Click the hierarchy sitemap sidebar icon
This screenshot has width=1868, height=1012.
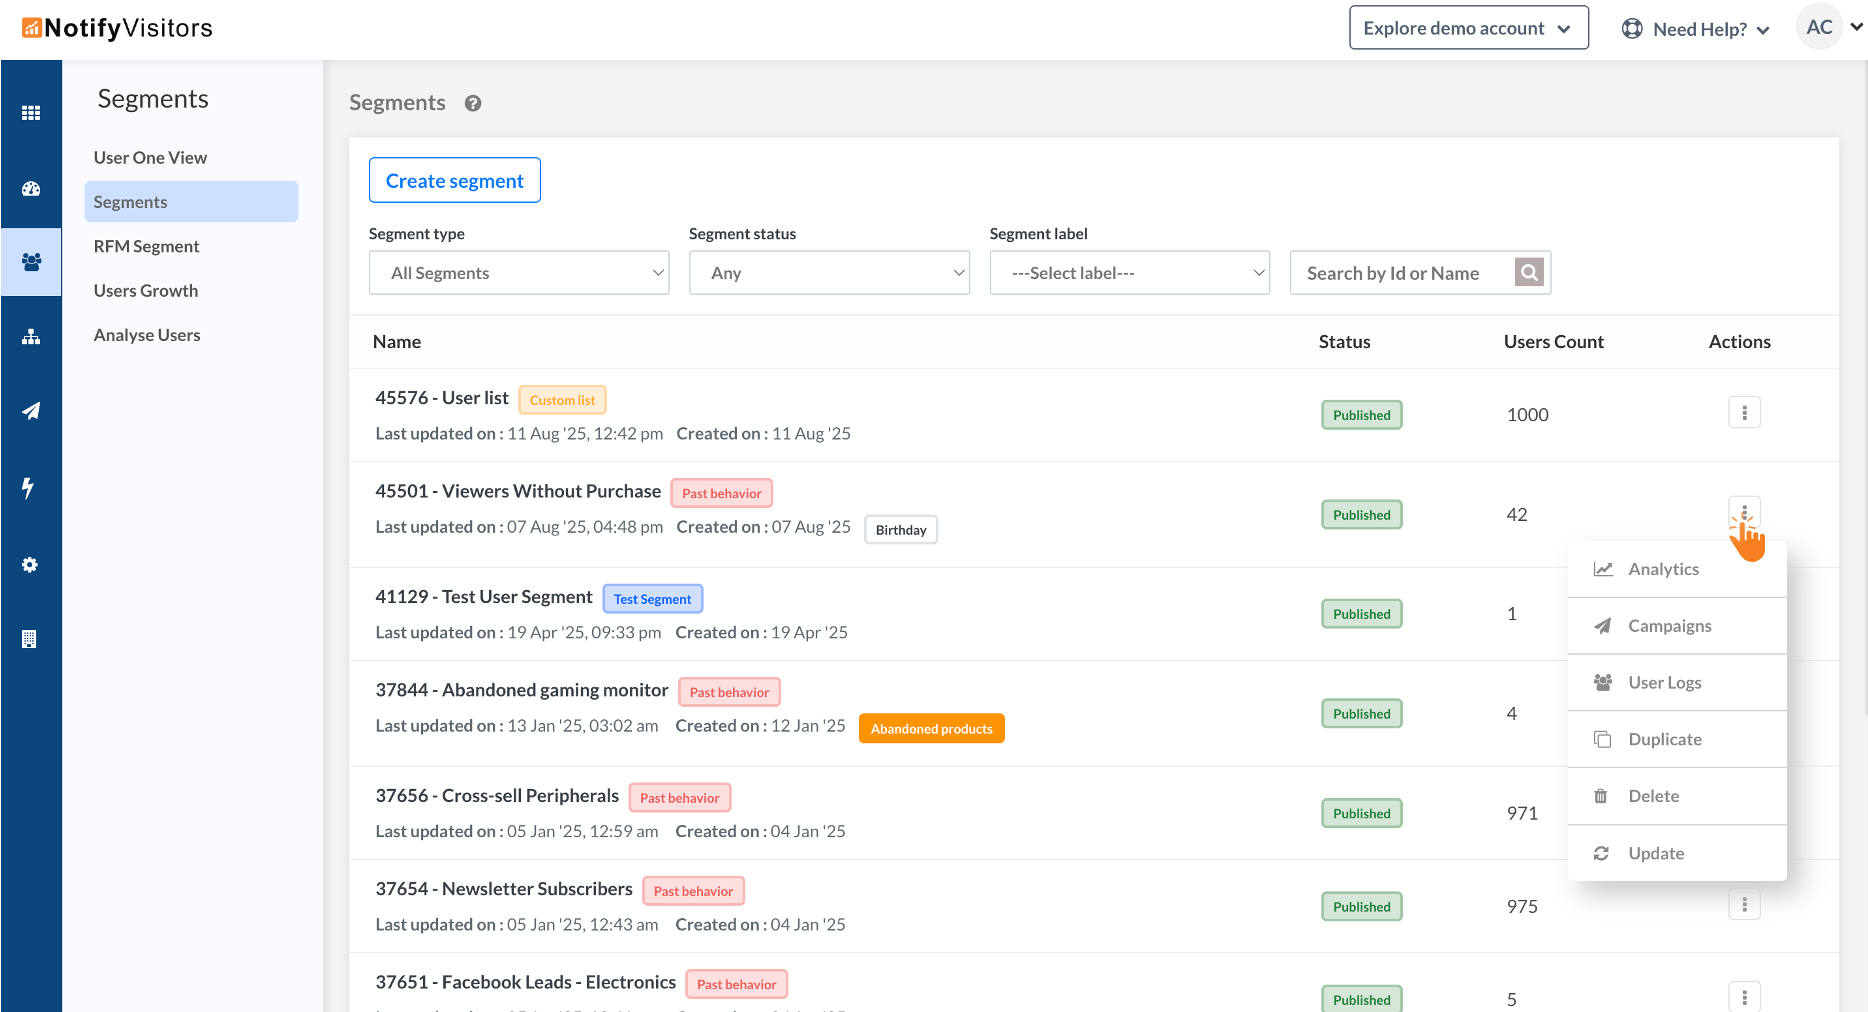tap(31, 337)
